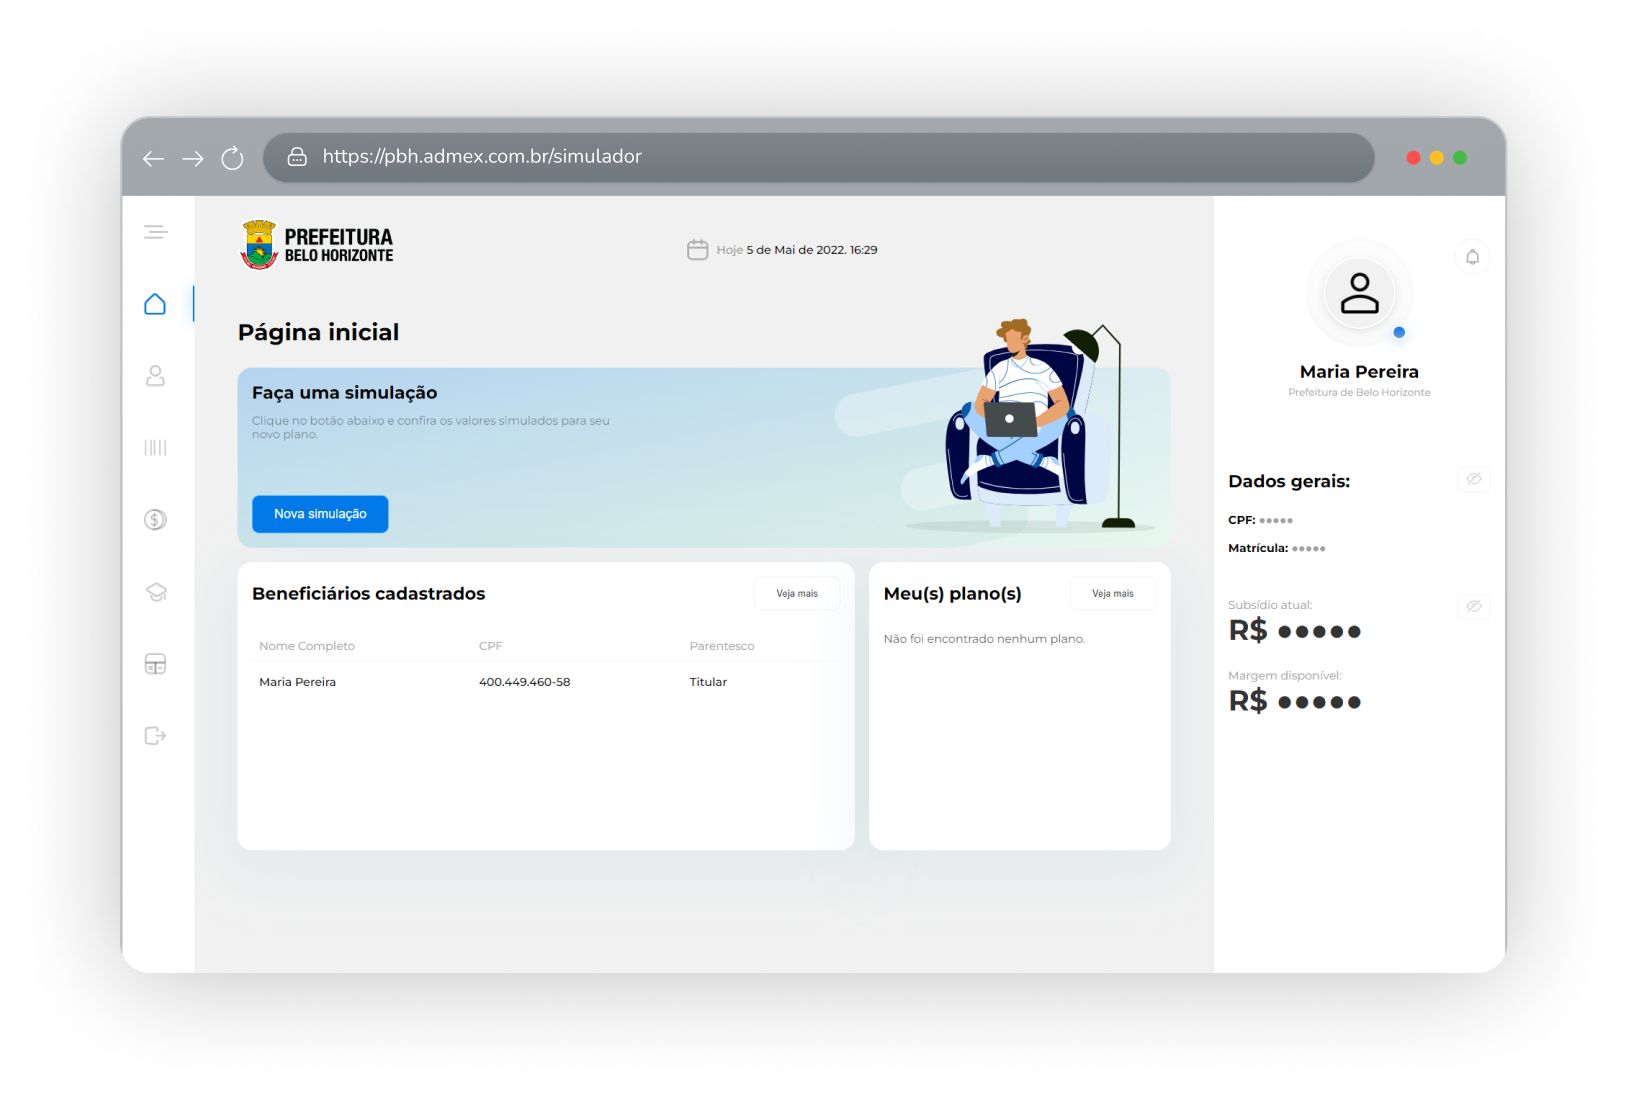
Task: Click Veja mais in Beneficiários cadastrados
Action: click(x=796, y=594)
